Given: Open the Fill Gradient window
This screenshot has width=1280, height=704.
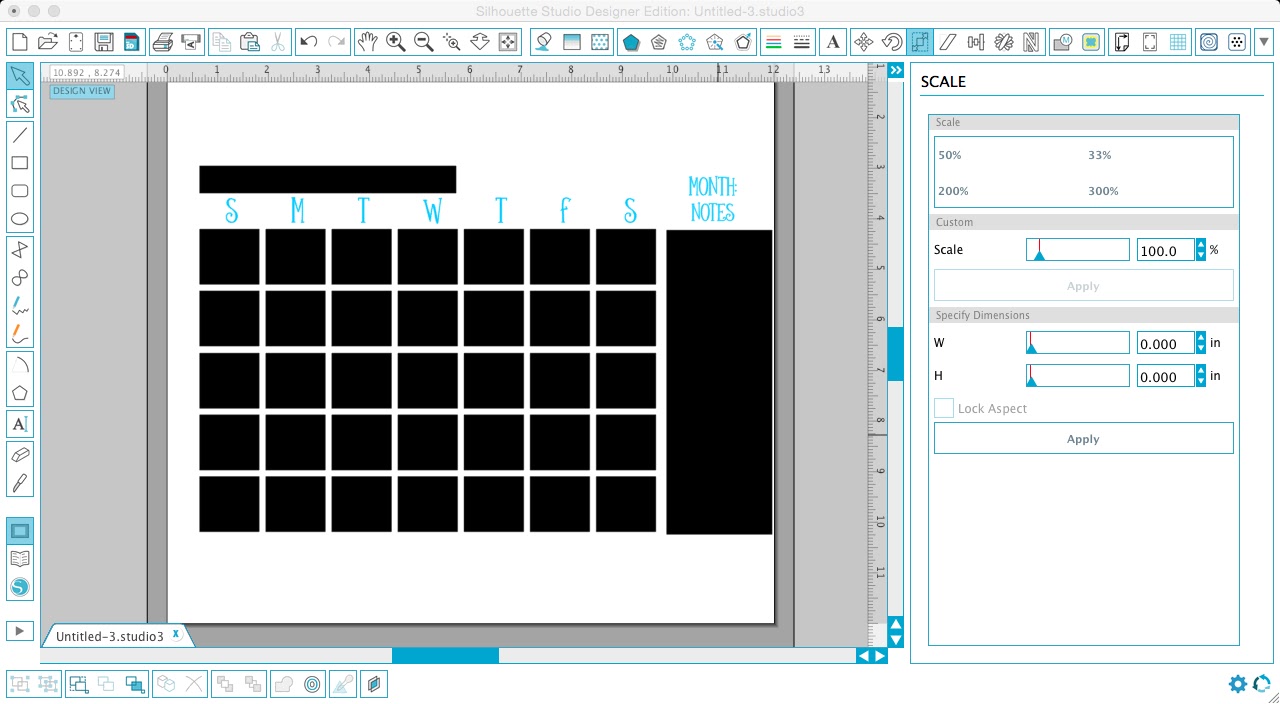Looking at the screenshot, I should (x=572, y=42).
